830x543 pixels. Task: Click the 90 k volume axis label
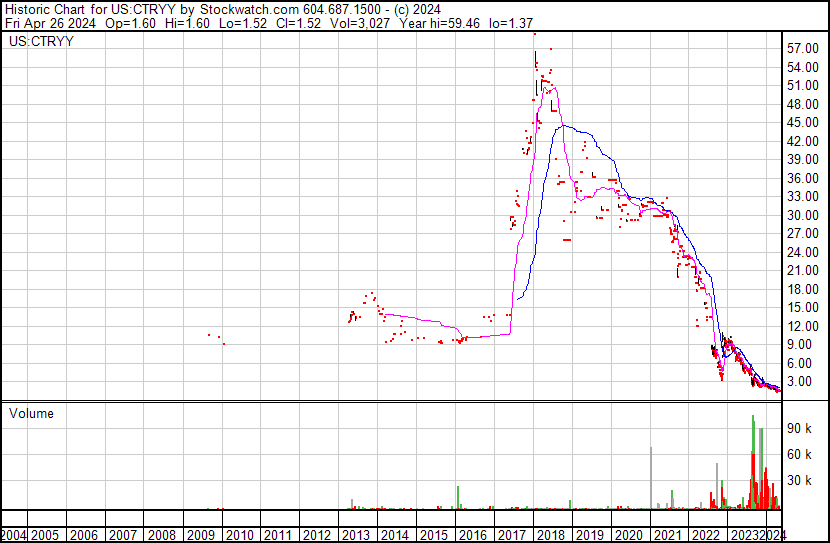pyautogui.click(x=799, y=428)
